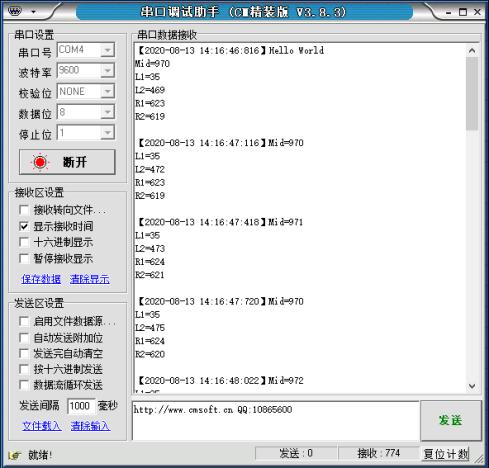Viewport: 489px width, 468px height.
Task: Click the 清除显示 link
Action: coord(90,279)
